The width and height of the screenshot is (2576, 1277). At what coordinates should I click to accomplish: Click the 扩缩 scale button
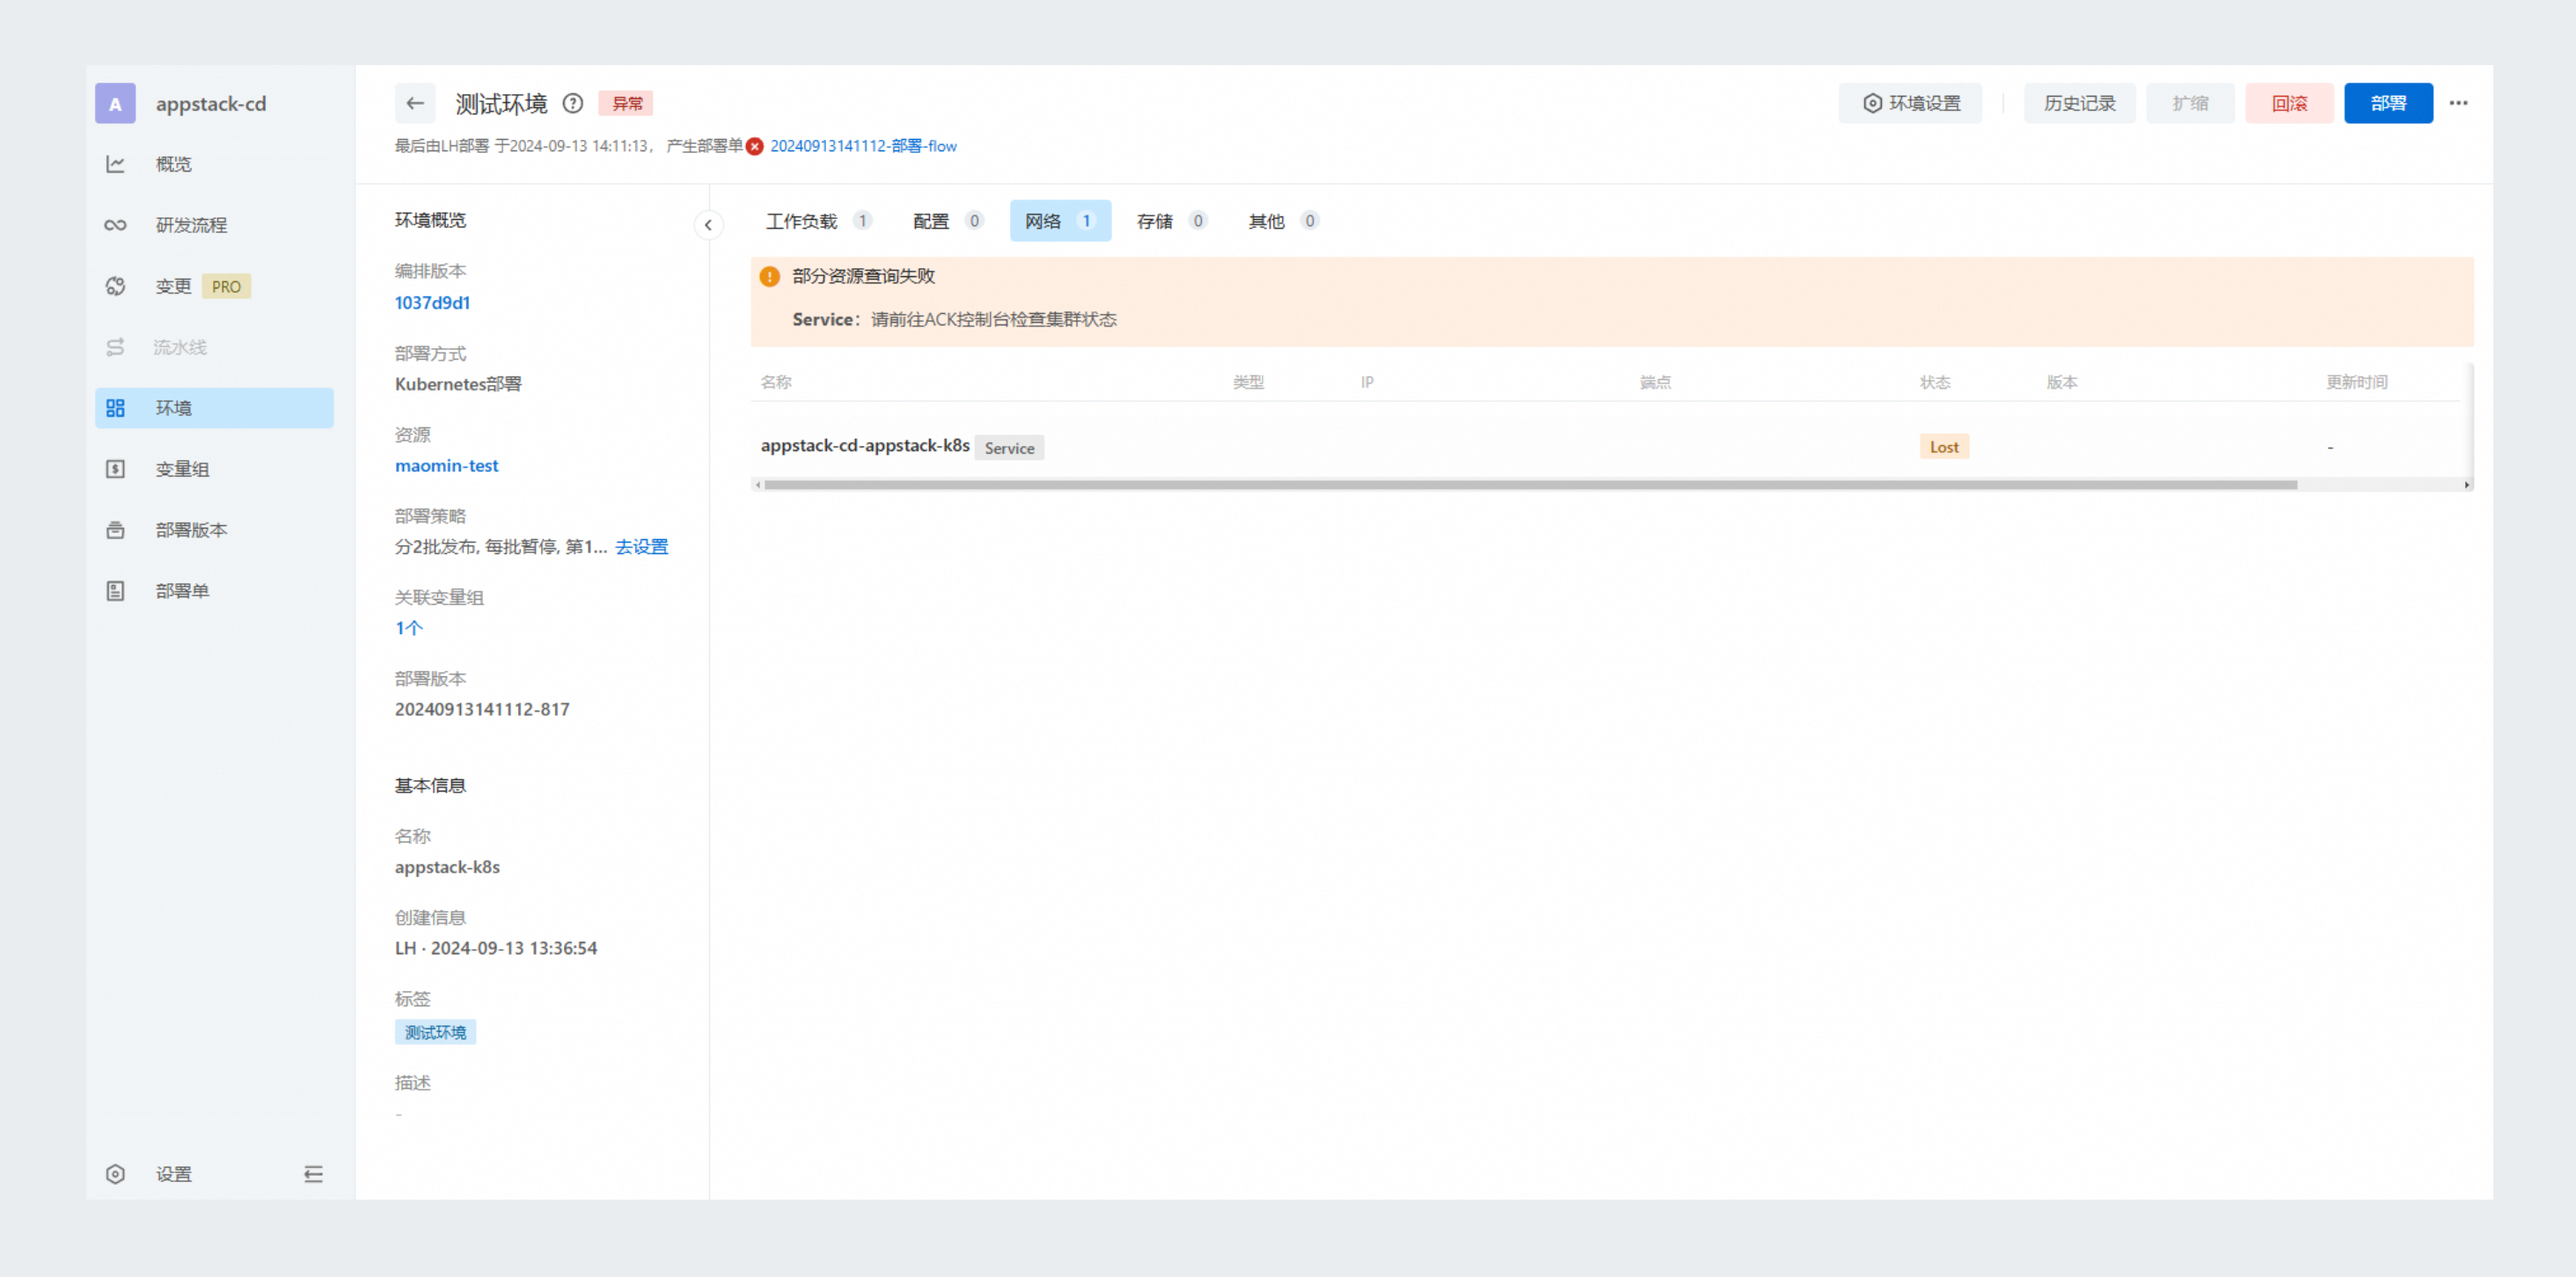2190,103
